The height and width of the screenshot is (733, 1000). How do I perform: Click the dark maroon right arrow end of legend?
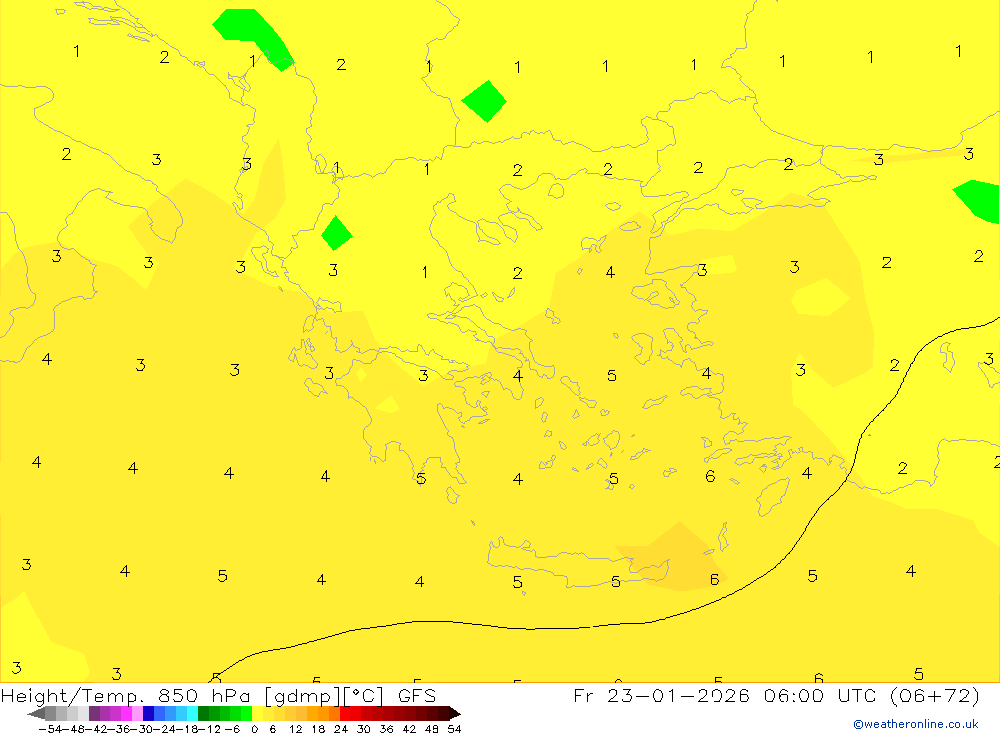(455, 713)
